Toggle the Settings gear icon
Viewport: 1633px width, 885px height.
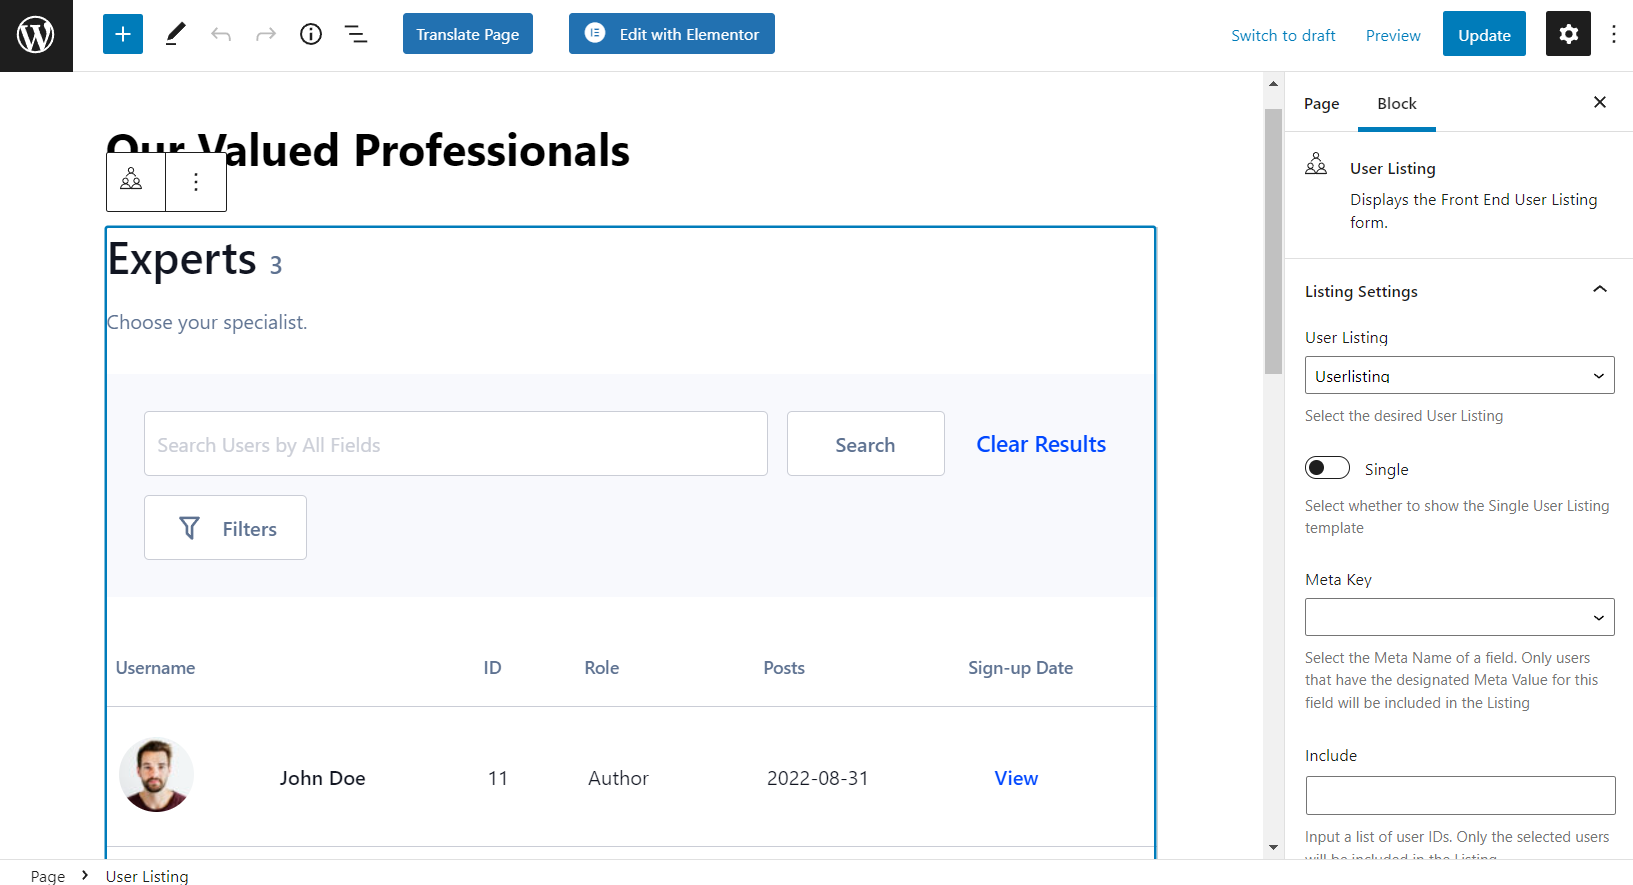[1568, 34]
